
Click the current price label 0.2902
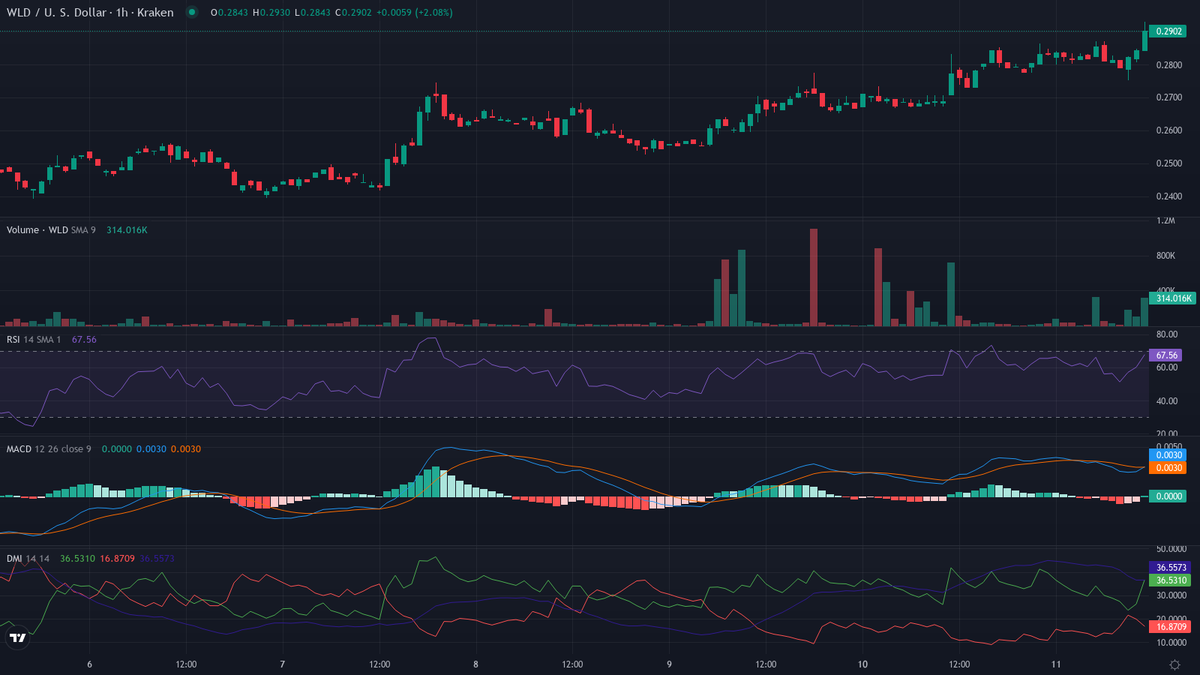1168,31
